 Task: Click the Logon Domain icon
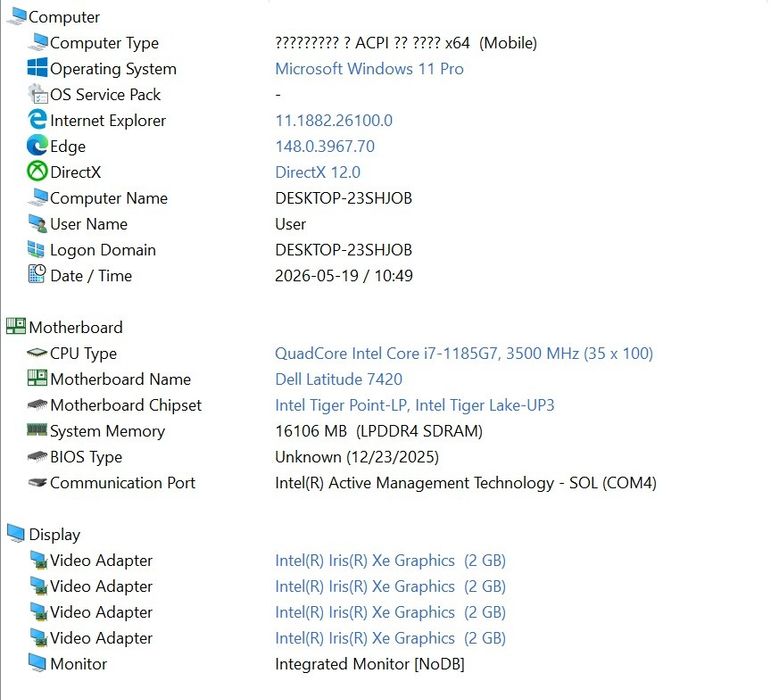tap(36, 249)
